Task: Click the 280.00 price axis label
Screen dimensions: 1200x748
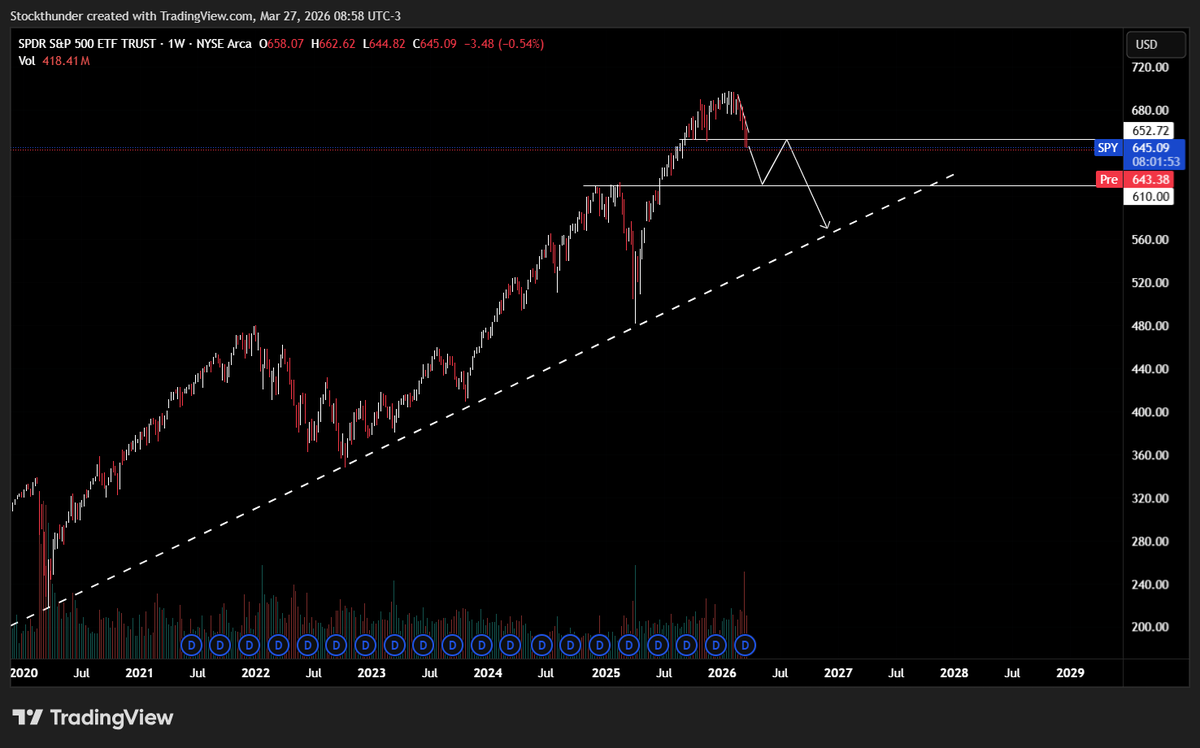Action: point(1150,541)
